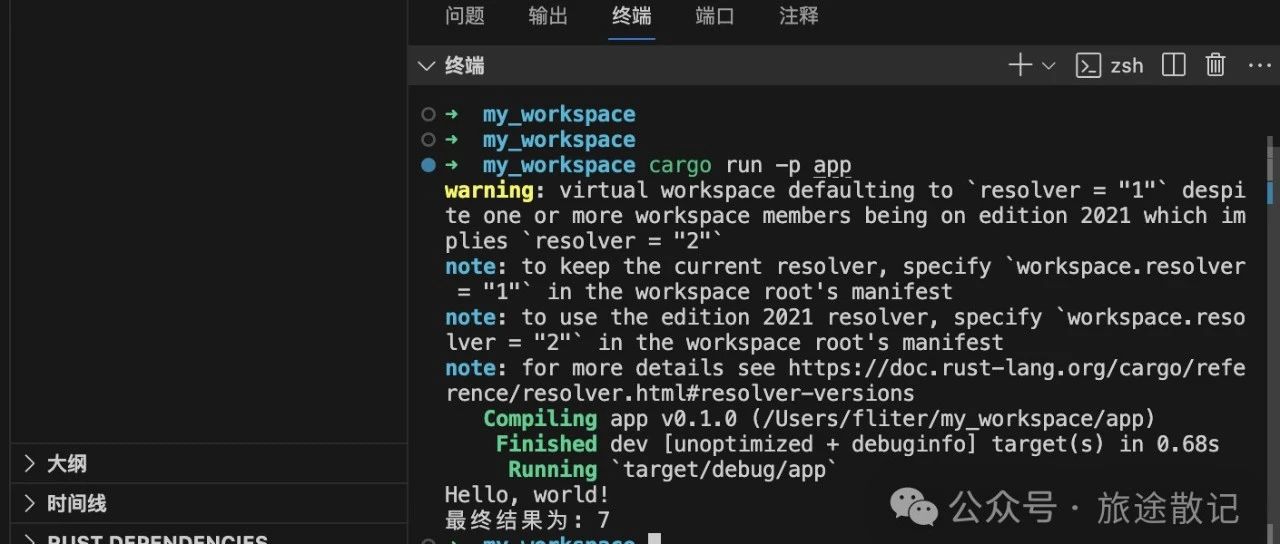Screen dimensions: 1280x544
Task: Switch to the 问题 panel tab
Action: coord(465,16)
